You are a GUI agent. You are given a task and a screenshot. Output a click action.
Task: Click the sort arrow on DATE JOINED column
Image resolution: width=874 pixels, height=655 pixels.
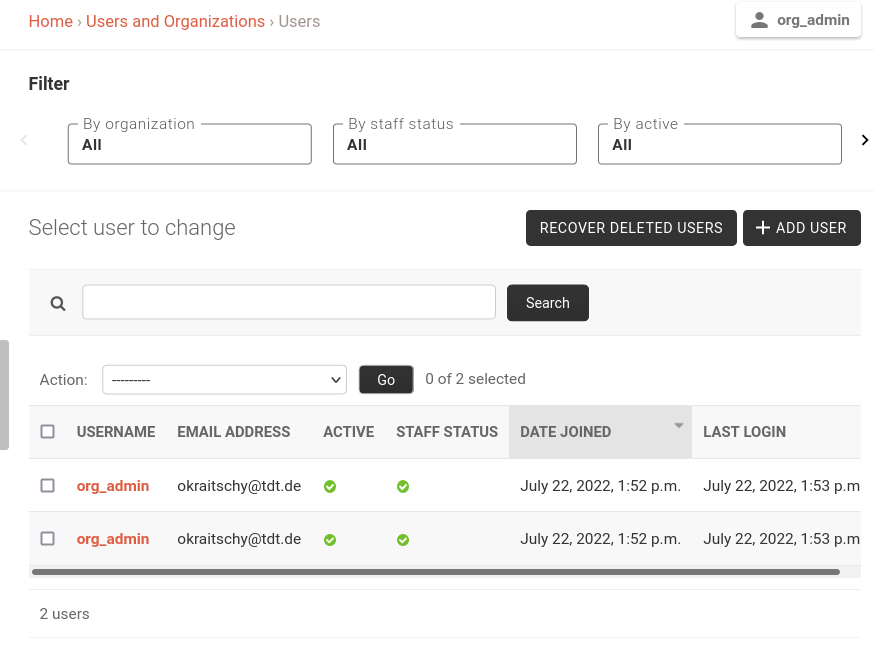(678, 424)
